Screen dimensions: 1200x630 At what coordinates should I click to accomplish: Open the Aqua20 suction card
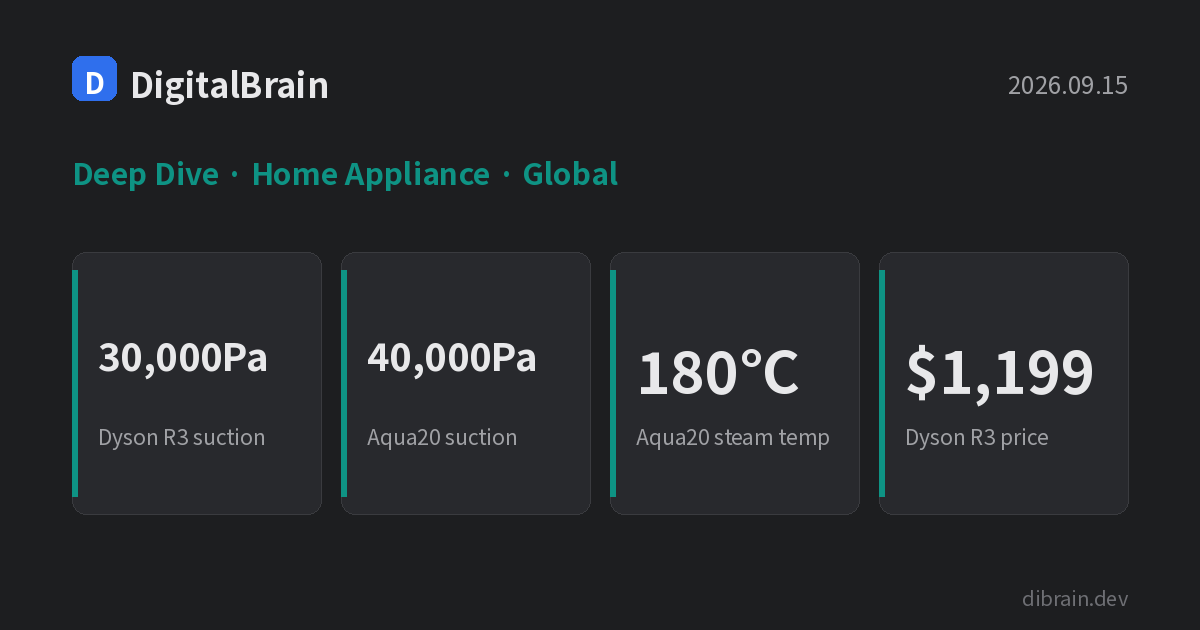coord(466,383)
